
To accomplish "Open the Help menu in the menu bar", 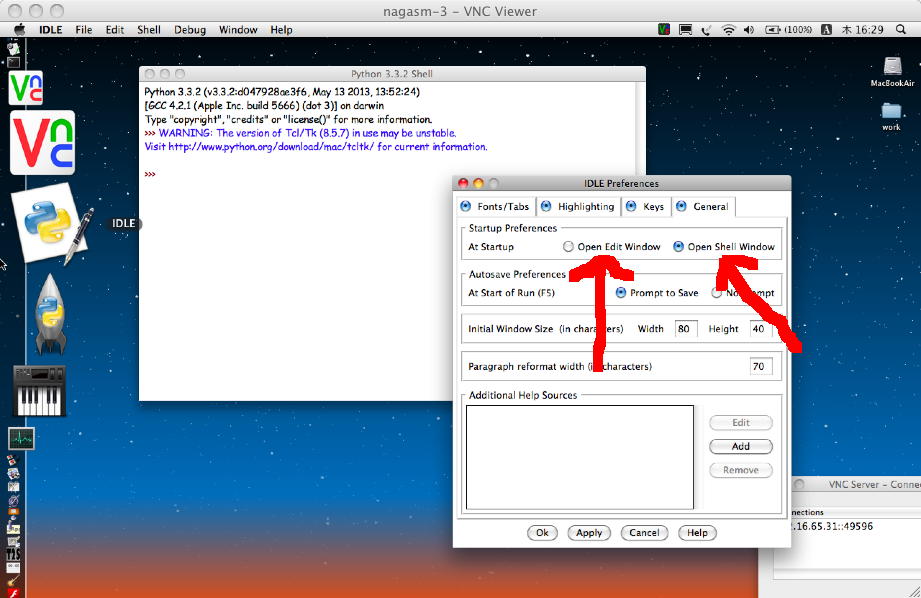I will point(281,29).
